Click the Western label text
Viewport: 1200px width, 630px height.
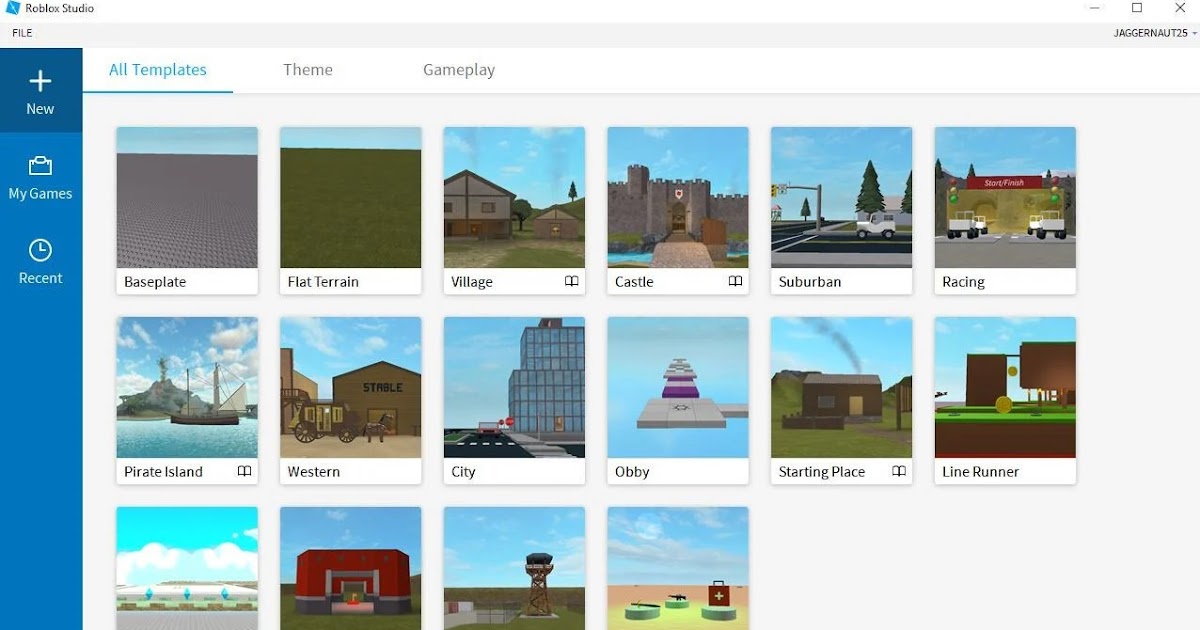coord(314,472)
